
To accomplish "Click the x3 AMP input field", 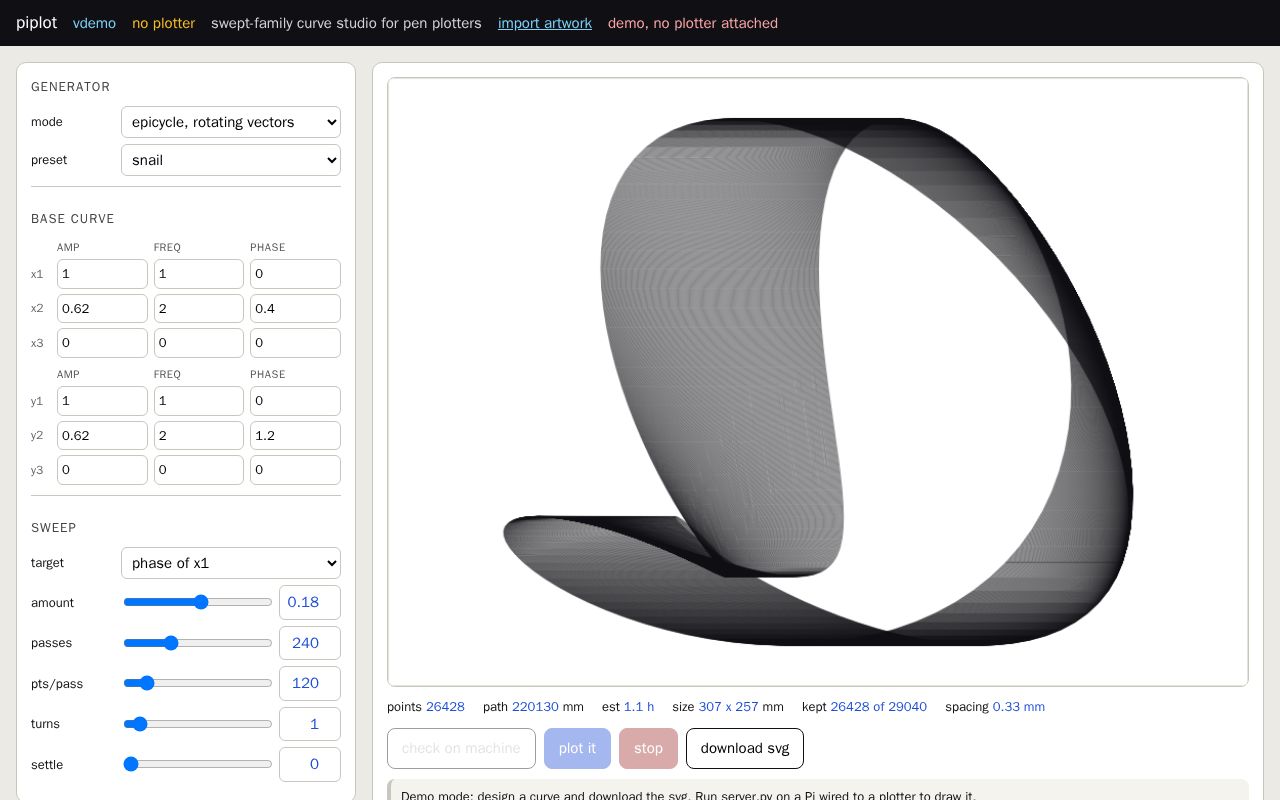I will [x=102, y=343].
